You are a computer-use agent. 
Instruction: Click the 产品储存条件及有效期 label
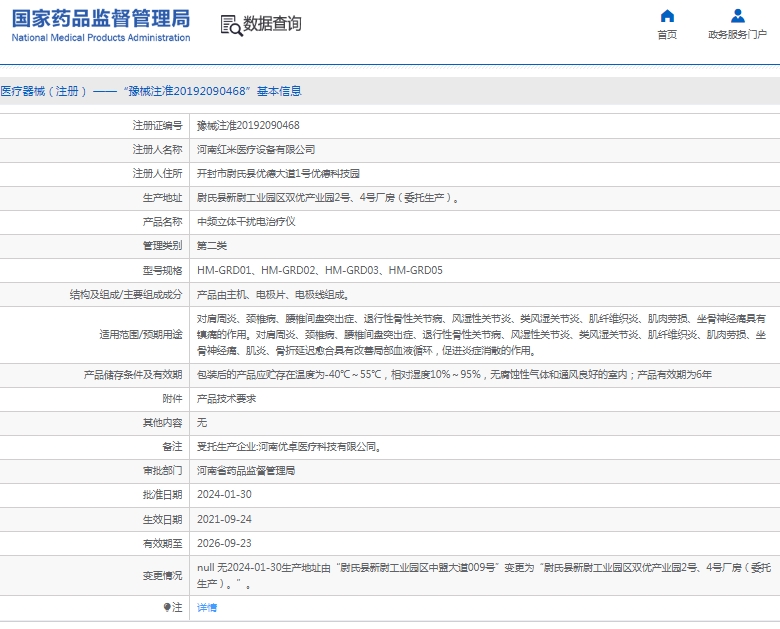(x=133, y=375)
